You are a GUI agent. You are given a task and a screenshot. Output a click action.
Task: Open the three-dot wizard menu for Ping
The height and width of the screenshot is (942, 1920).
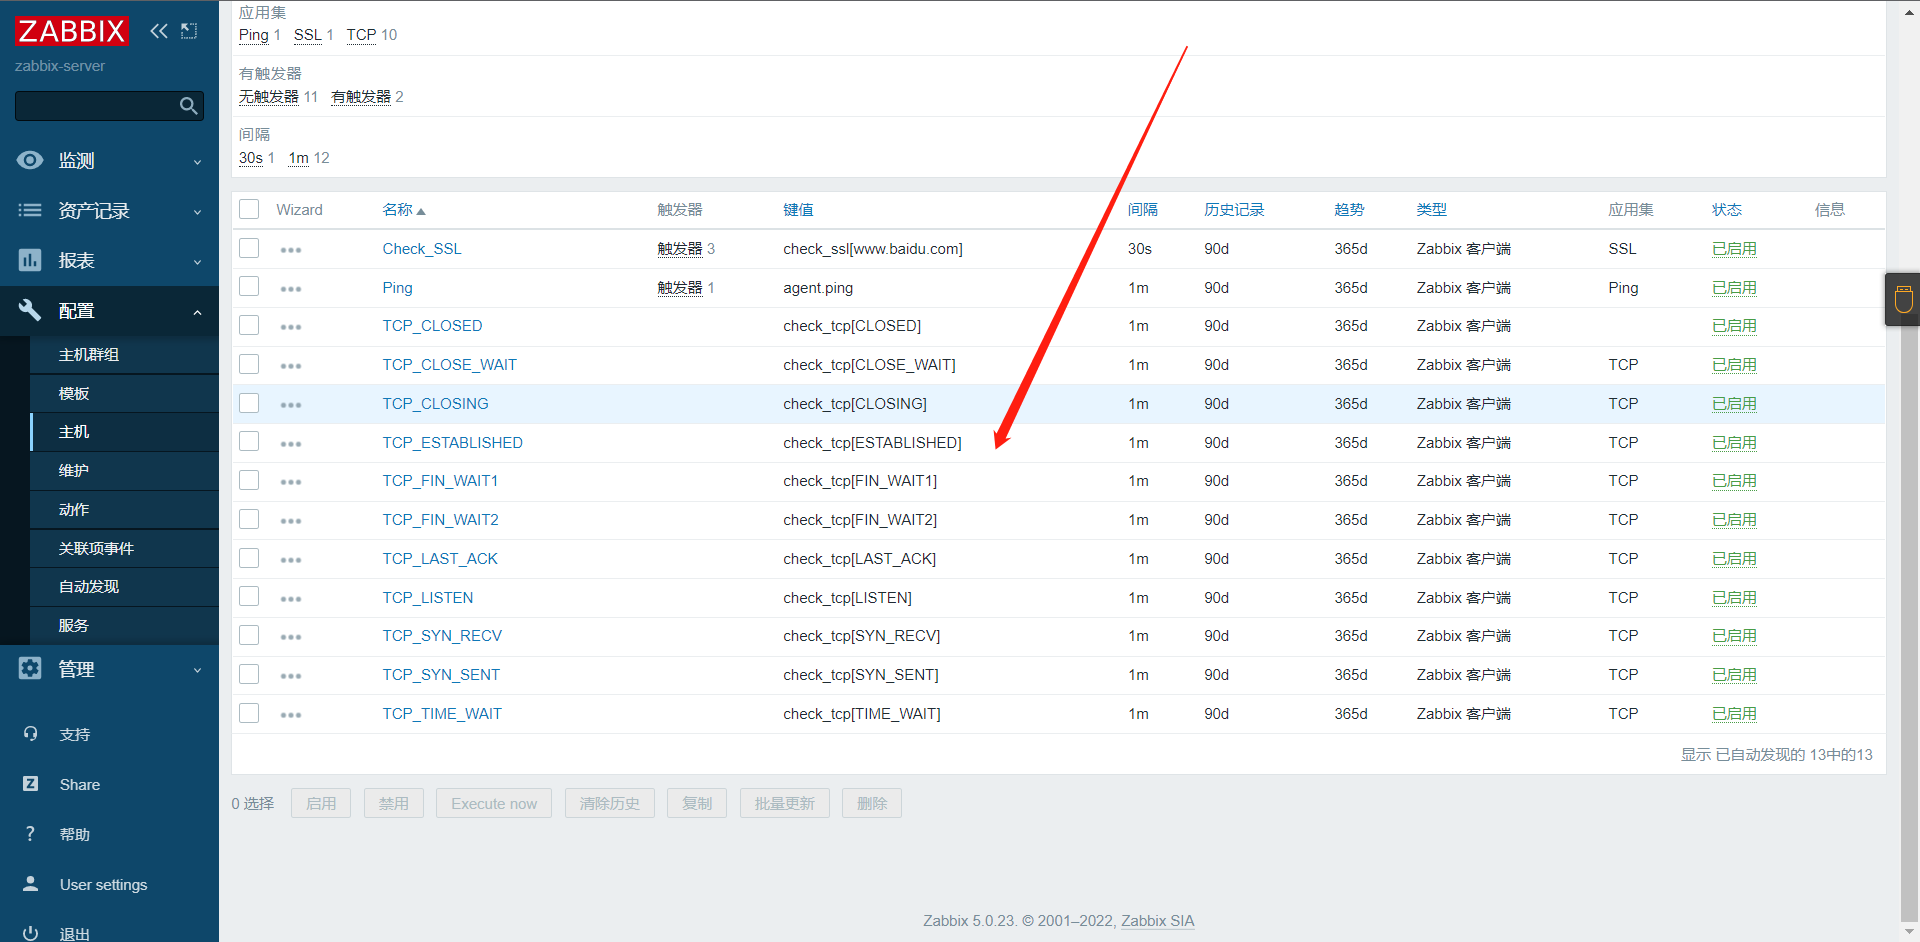point(291,289)
